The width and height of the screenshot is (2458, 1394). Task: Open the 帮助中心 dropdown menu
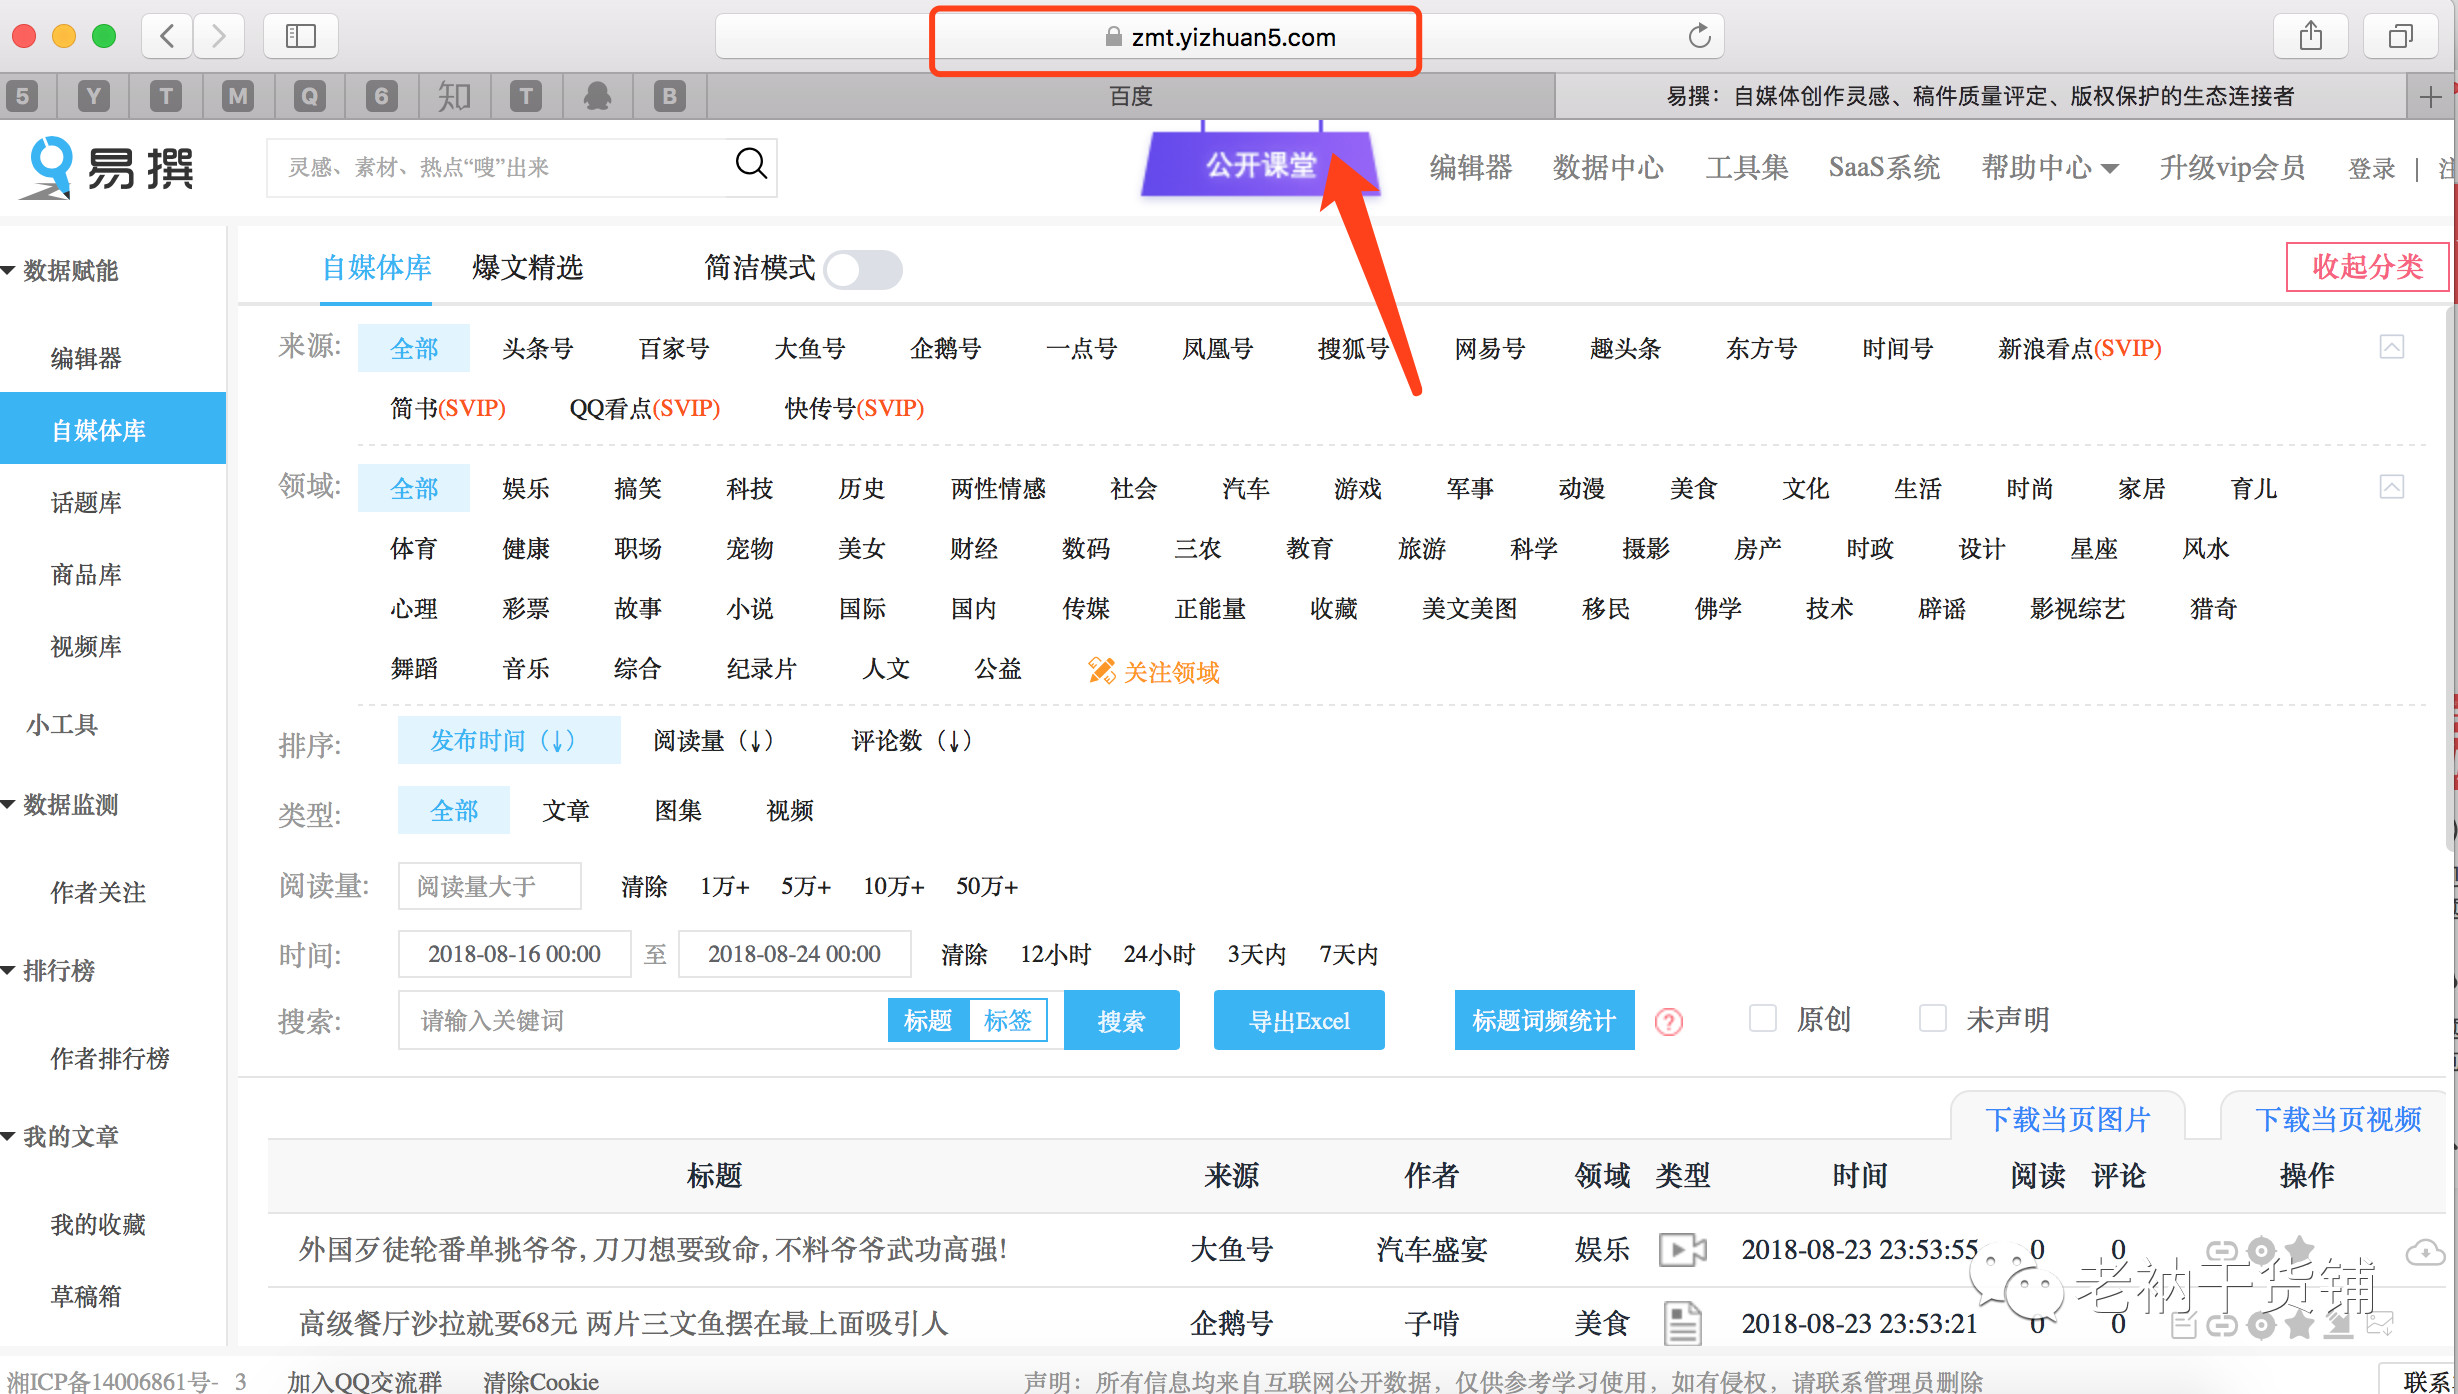(2049, 168)
